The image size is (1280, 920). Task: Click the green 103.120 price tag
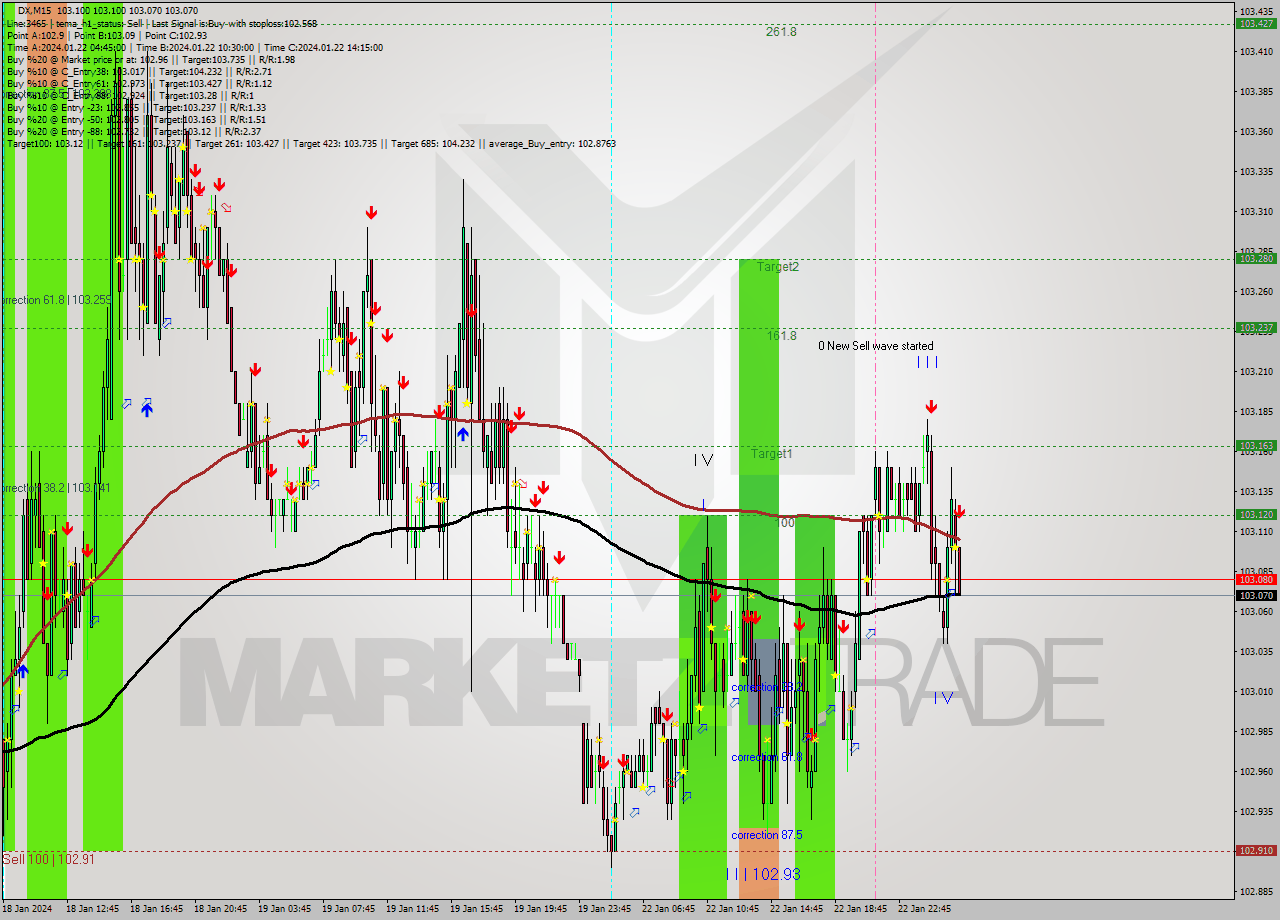pos(1256,514)
